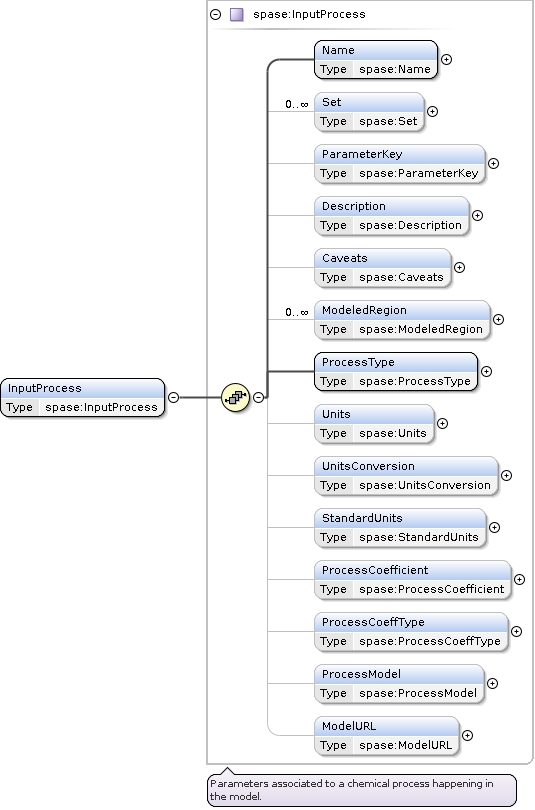
Task: Expand the Name element plus icon
Action: click(447, 59)
